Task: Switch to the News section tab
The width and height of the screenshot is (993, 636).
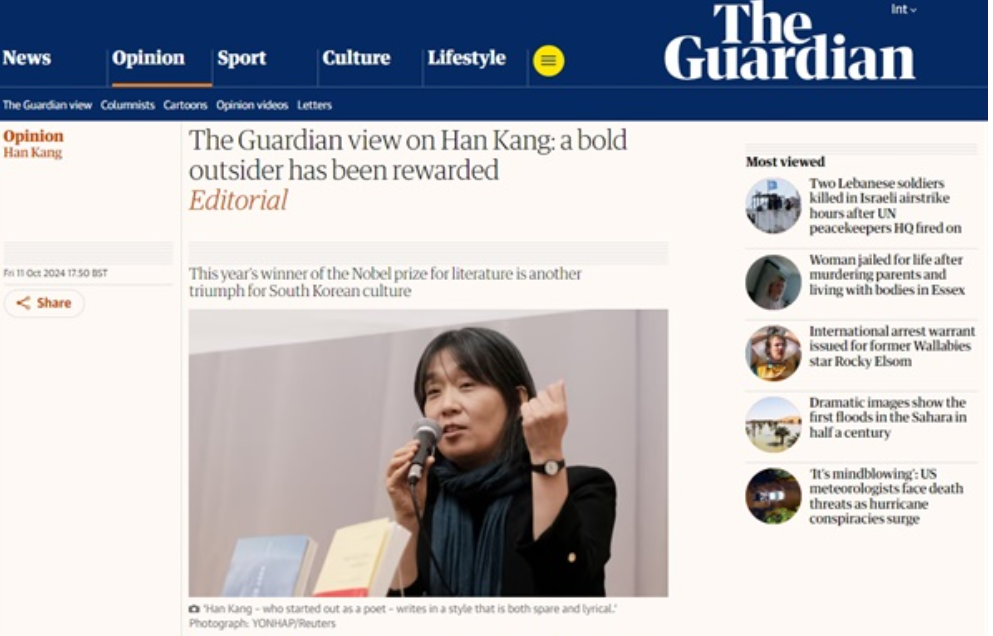Action: coord(27,58)
